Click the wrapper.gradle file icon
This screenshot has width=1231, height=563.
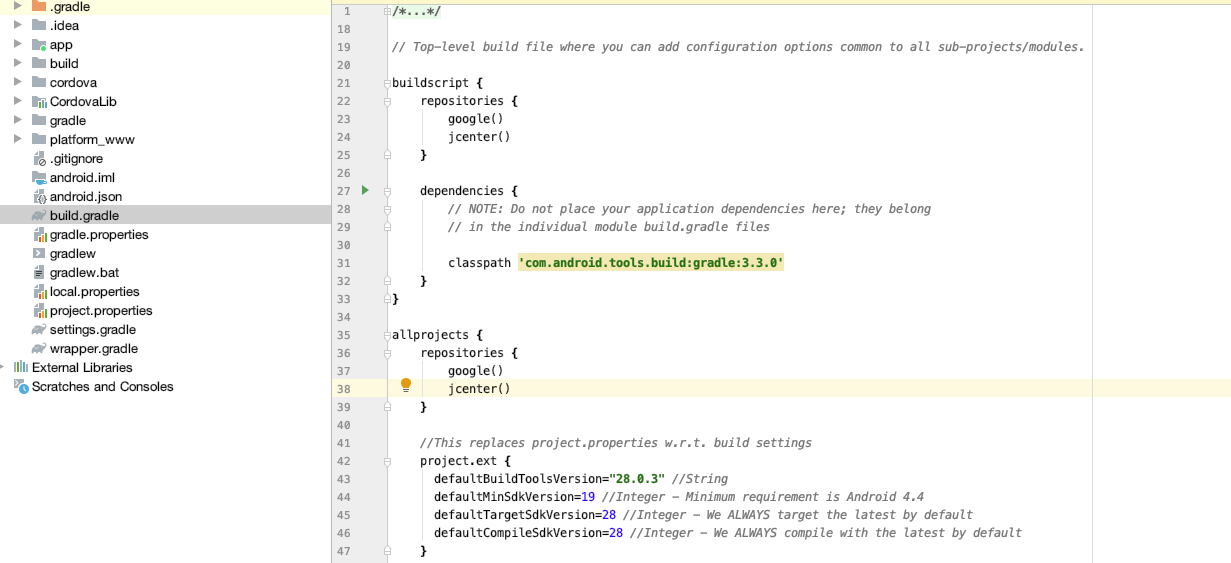tap(39, 348)
